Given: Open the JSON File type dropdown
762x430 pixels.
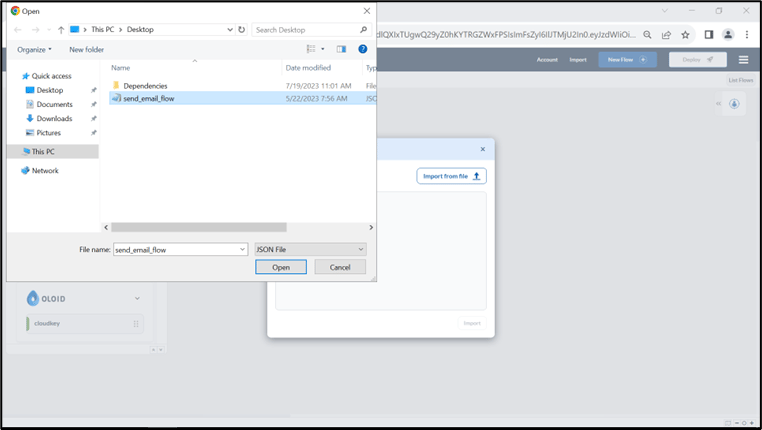Looking at the screenshot, I should click(311, 249).
